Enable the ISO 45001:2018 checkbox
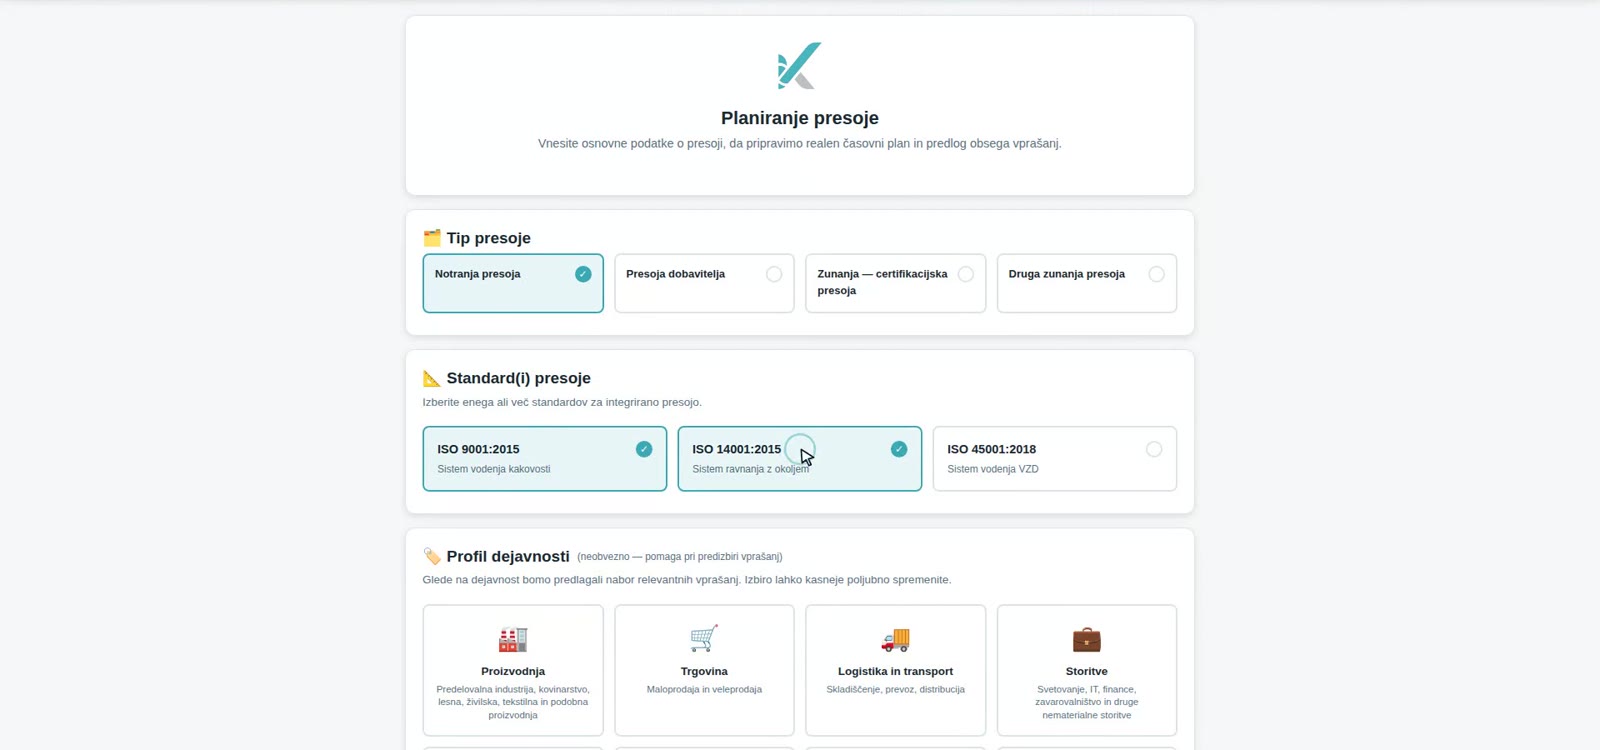The height and width of the screenshot is (750, 1600). click(x=1154, y=449)
